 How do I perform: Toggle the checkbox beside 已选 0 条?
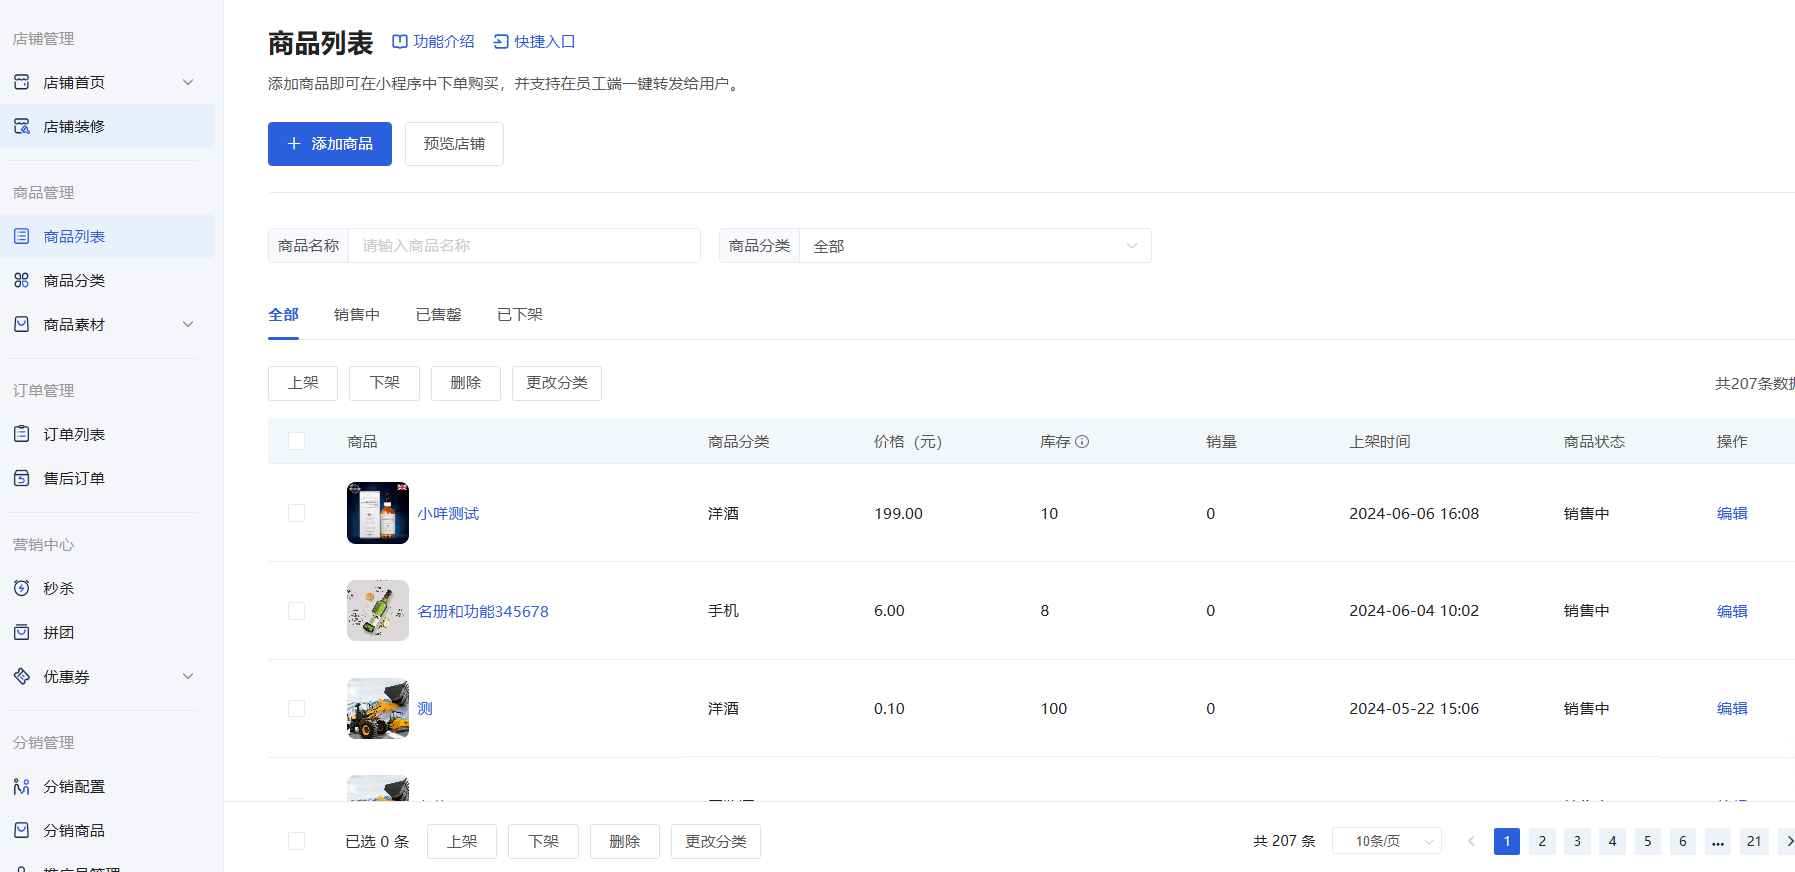pos(296,841)
